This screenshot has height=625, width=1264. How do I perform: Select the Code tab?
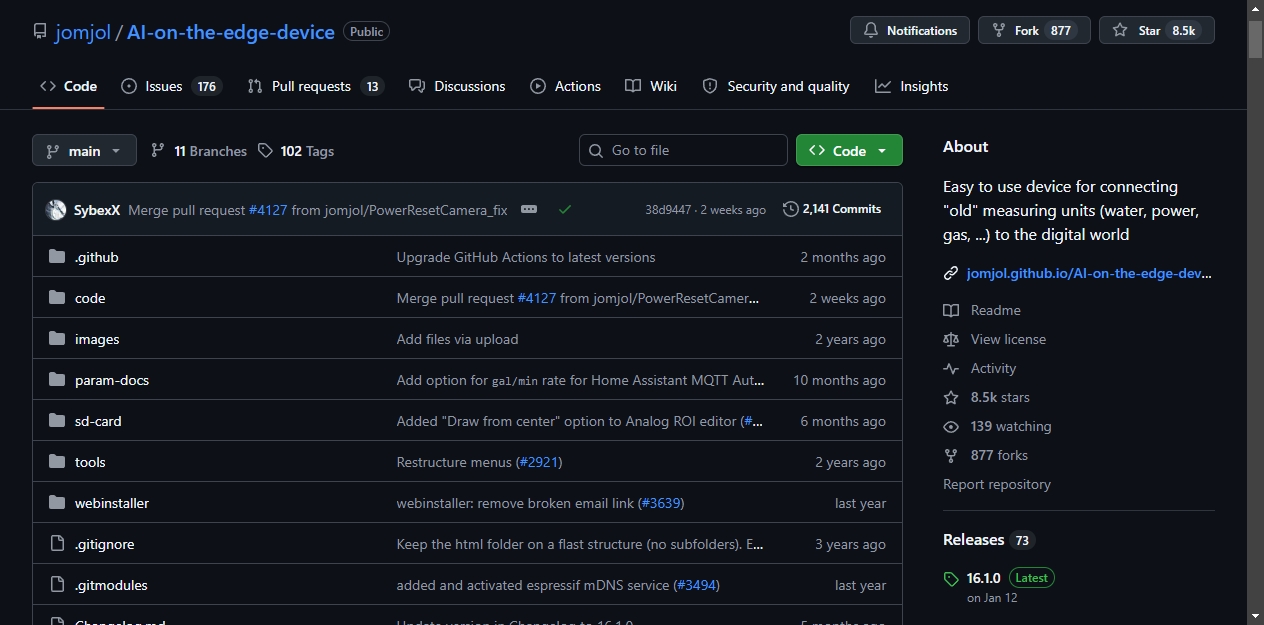click(68, 86)
